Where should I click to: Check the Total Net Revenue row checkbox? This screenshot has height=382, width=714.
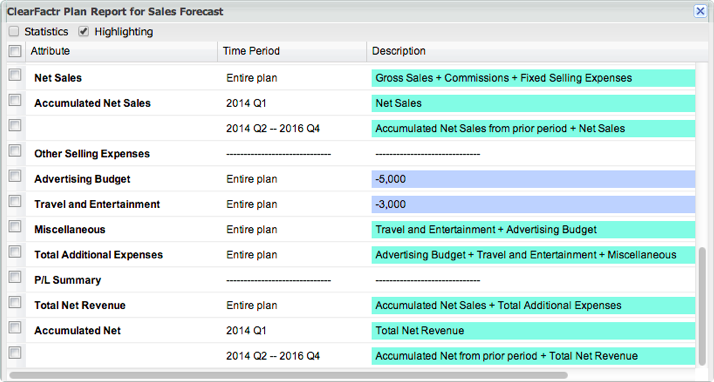tap(15, 302)
